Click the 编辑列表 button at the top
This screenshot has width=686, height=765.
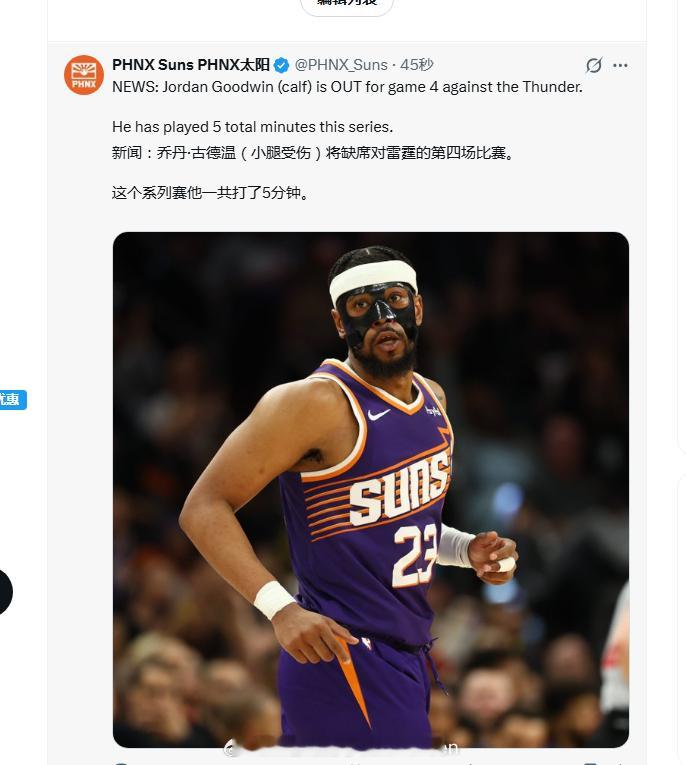pyautogui.click(x=347, y=6)
